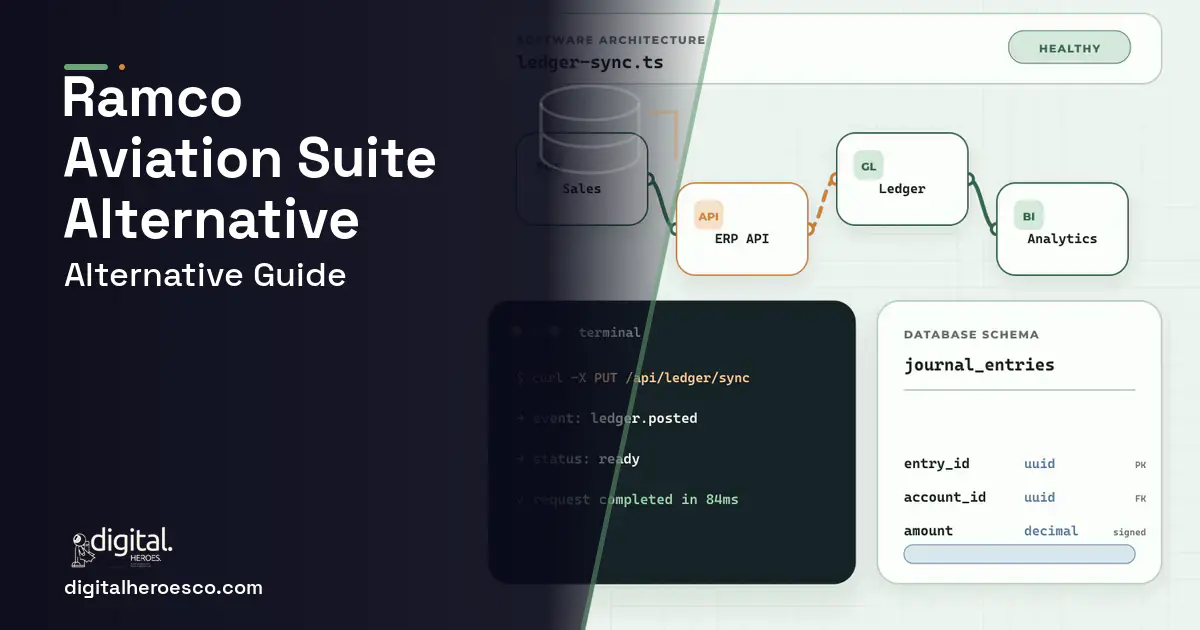
Task: Select the amount field
Action: pos(928,531)
